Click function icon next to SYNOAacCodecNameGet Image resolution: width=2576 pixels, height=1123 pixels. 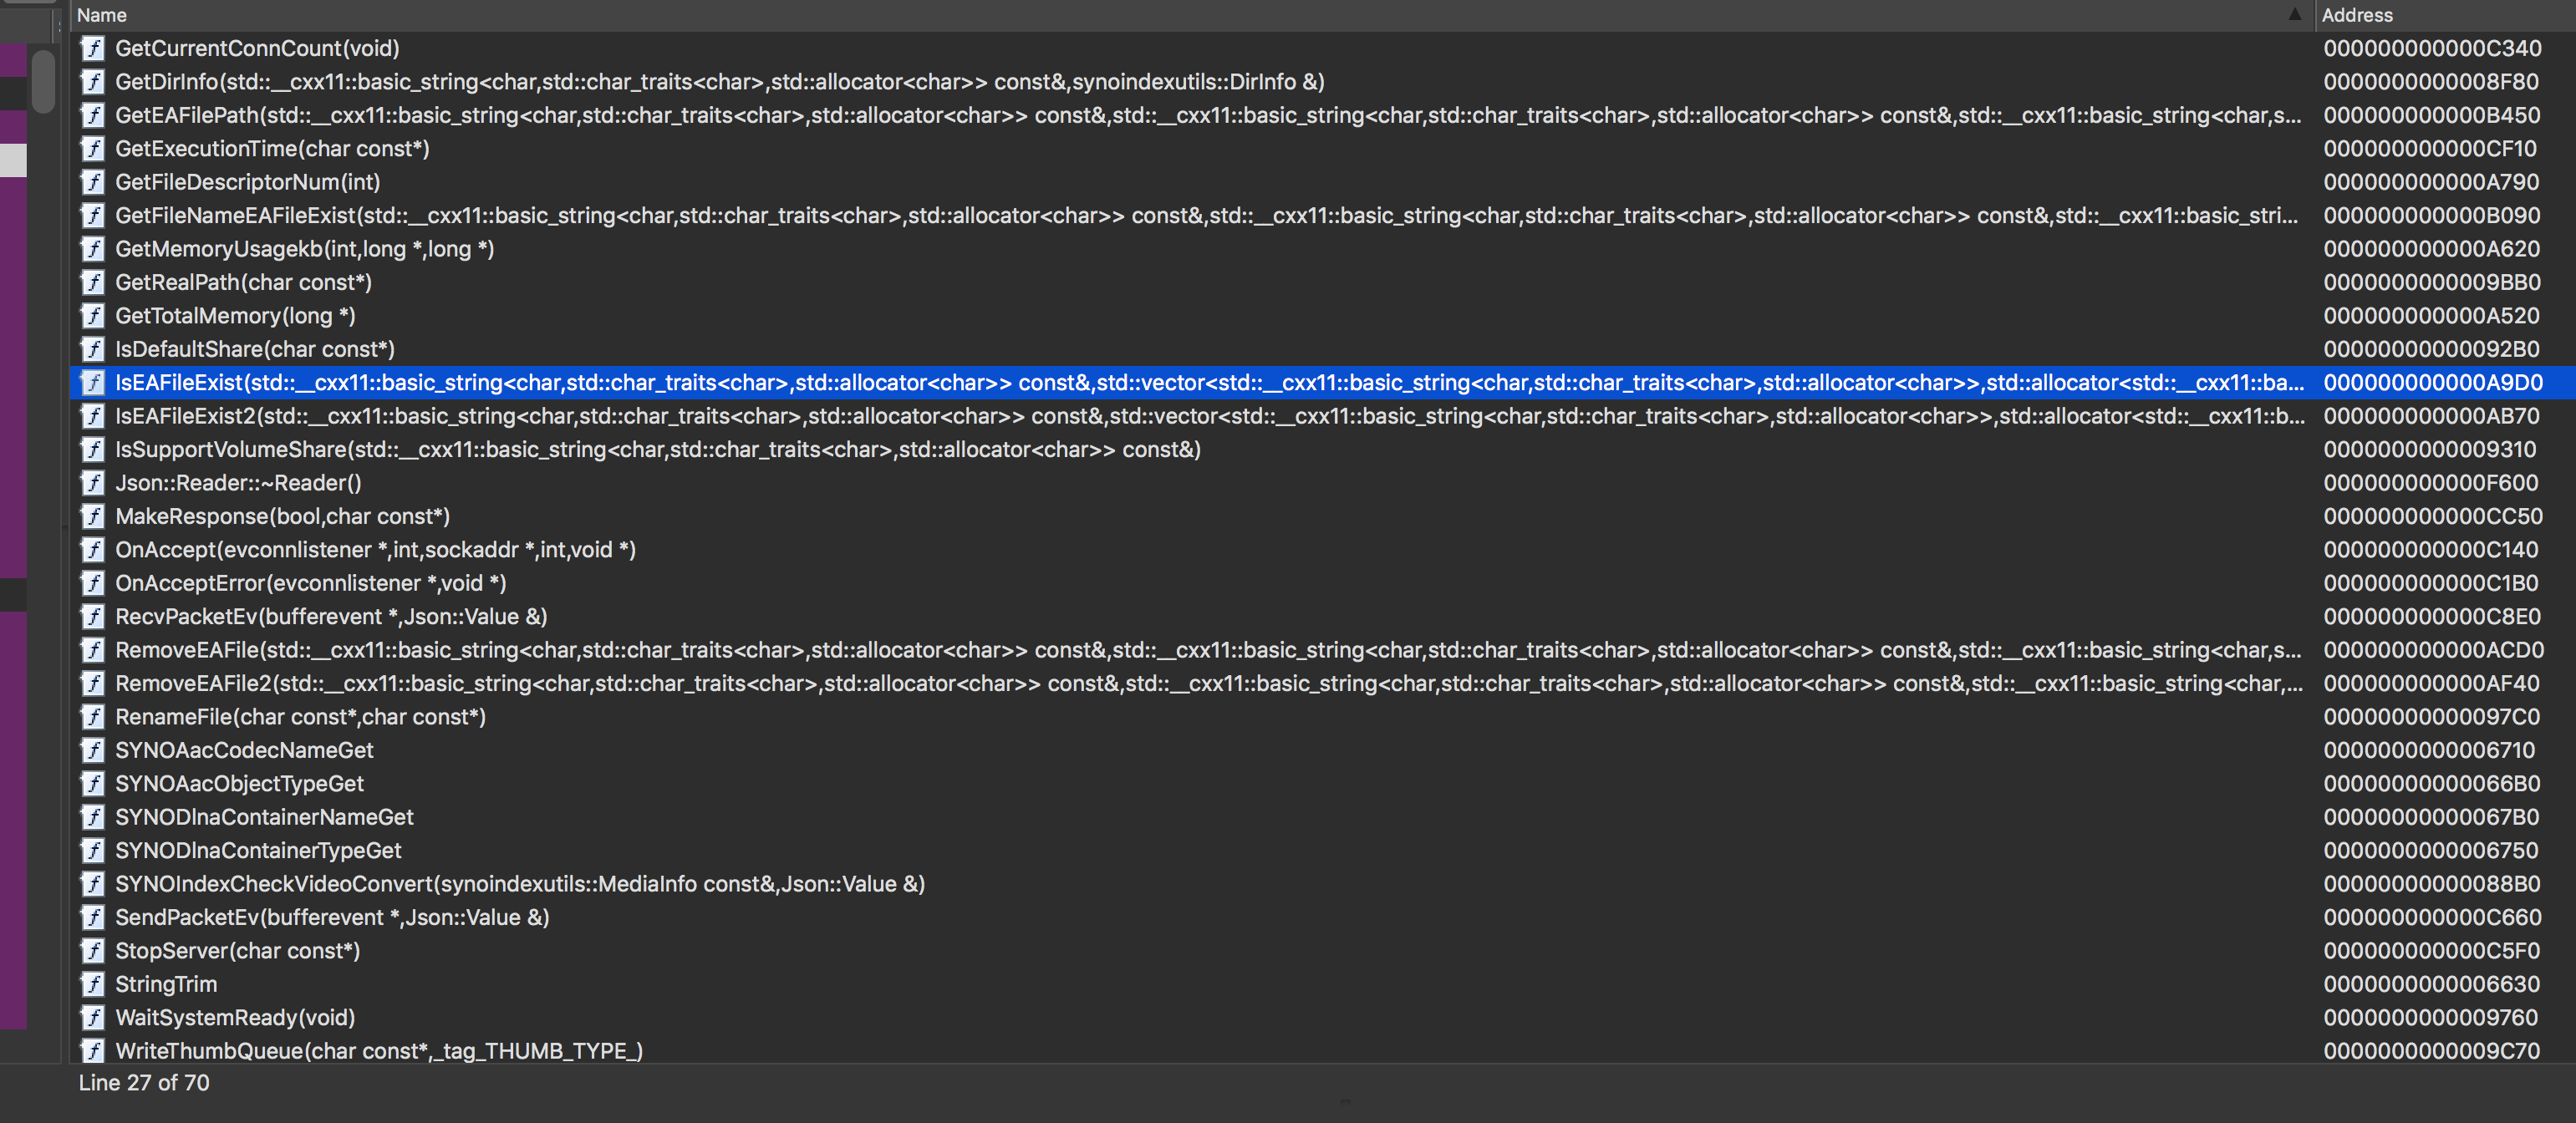click(x=92, y=750)
